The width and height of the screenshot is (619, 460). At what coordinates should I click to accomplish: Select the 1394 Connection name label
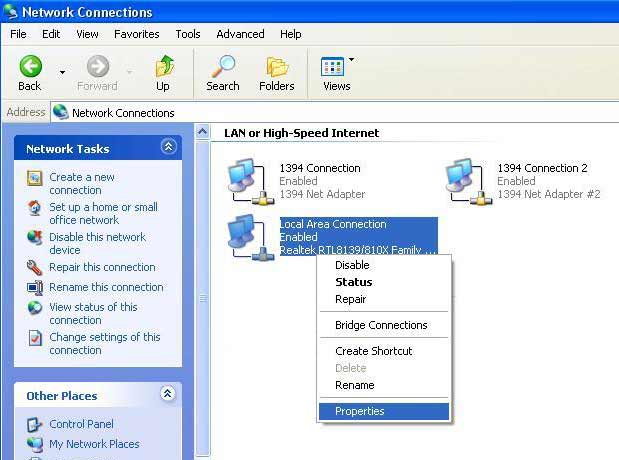[x=320, y=168]
